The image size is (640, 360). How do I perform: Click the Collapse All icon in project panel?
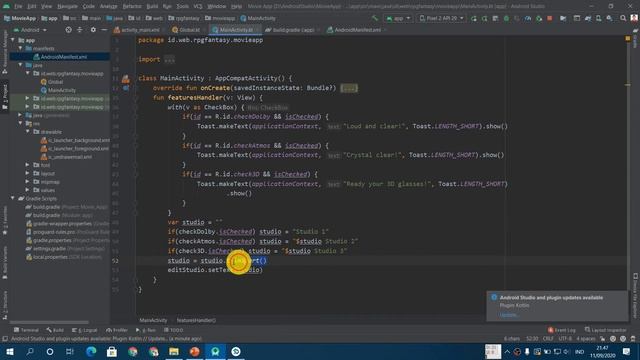coord(80,30)
